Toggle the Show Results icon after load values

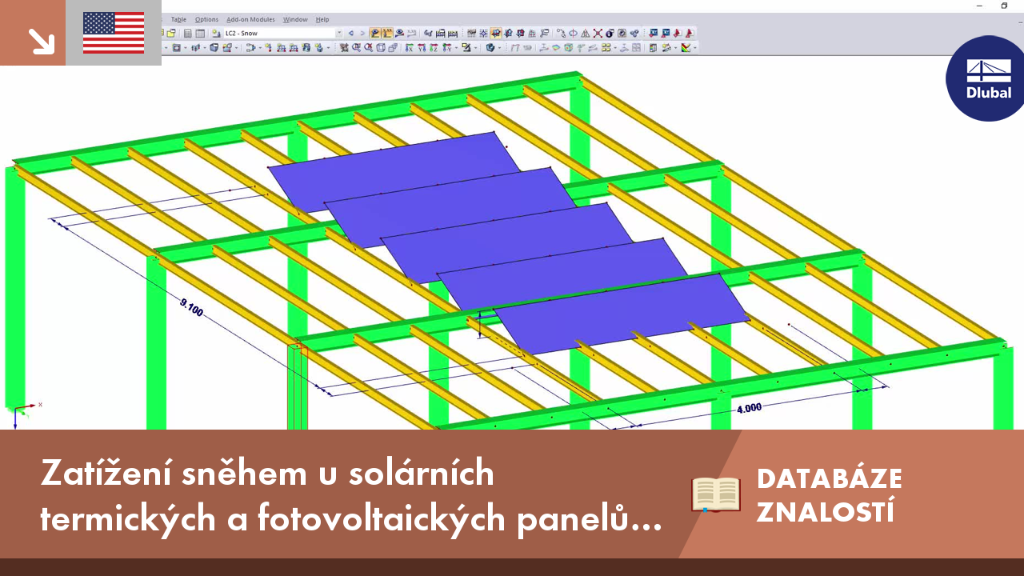point(400,33)
